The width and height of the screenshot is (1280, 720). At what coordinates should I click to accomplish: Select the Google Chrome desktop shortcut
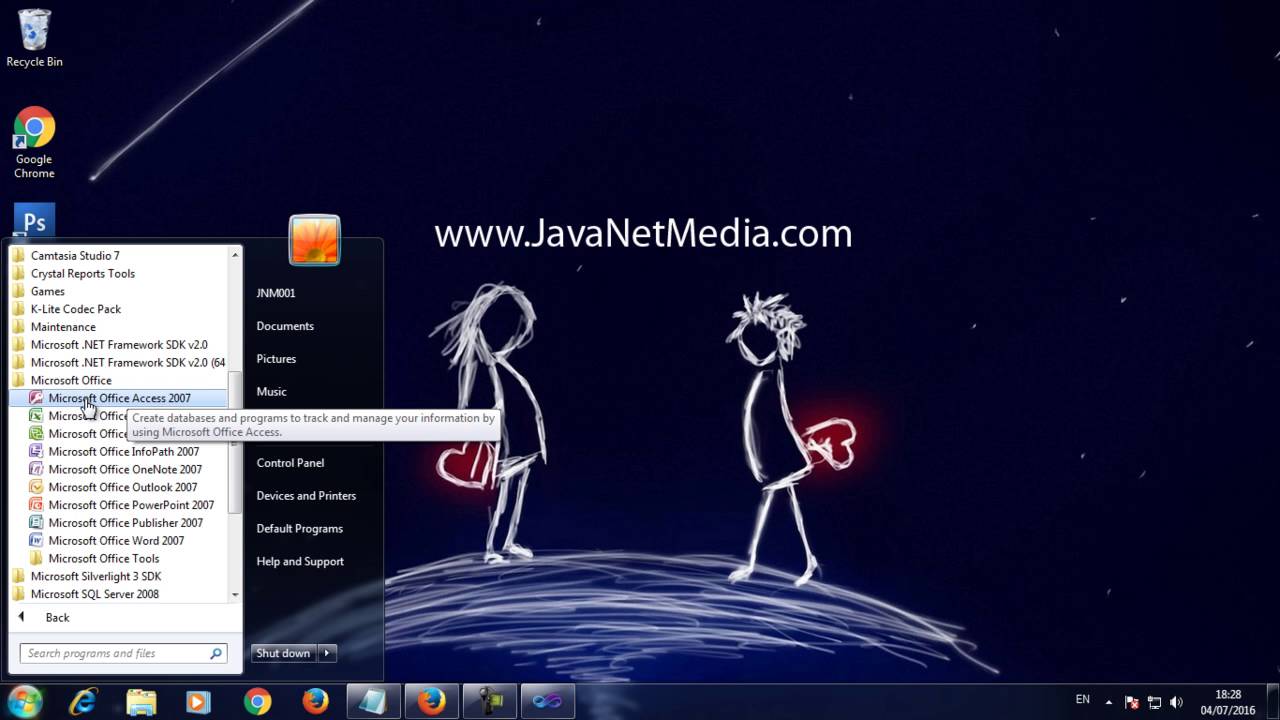[34, 143]
